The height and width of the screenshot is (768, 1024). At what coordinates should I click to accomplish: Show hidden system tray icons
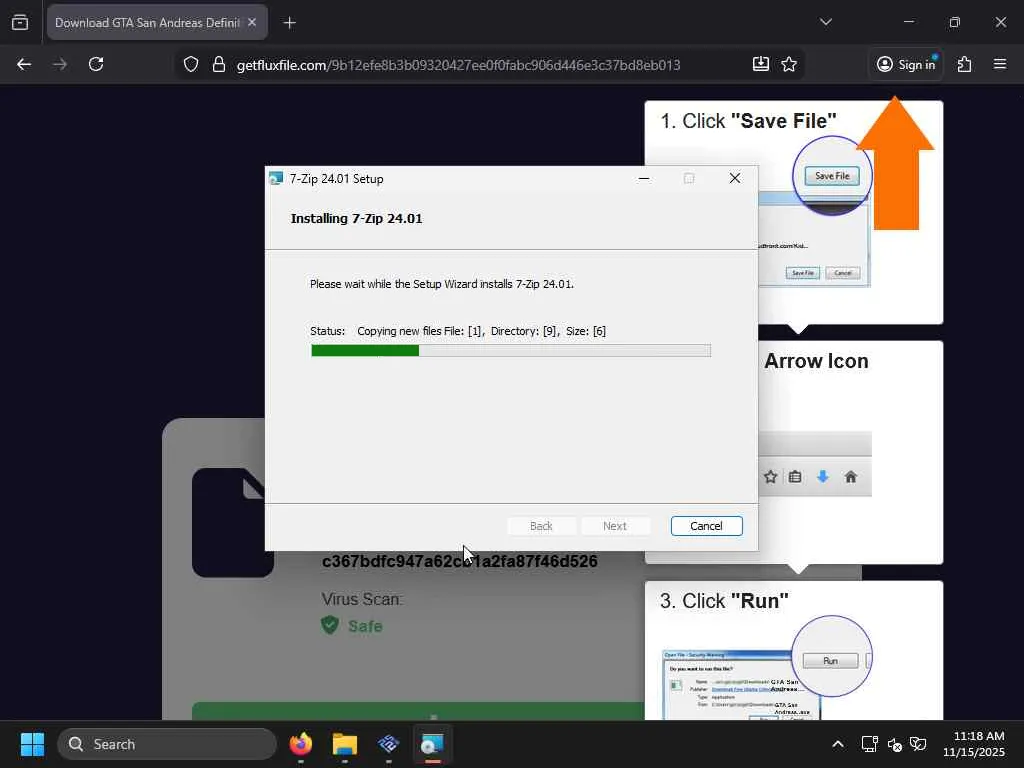tap(838, 744)
